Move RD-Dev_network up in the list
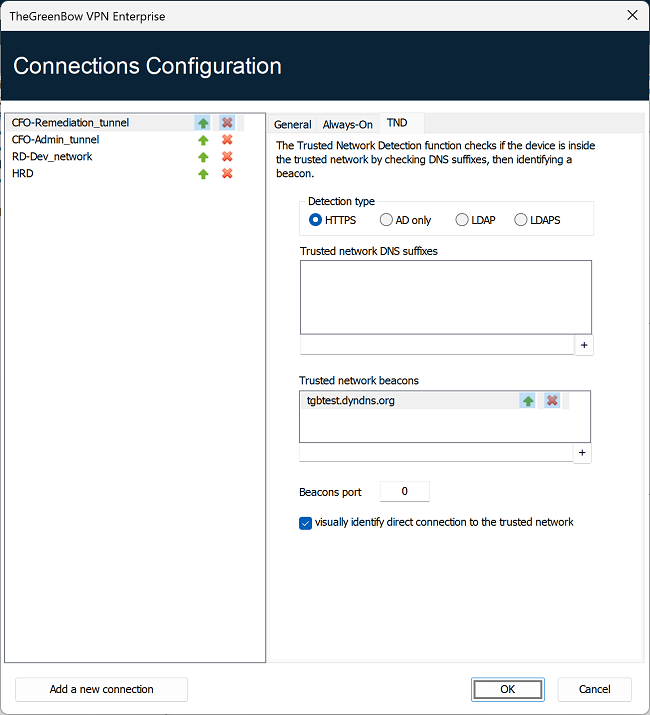Viewport: 650px width, 715px height. [203, 157]
